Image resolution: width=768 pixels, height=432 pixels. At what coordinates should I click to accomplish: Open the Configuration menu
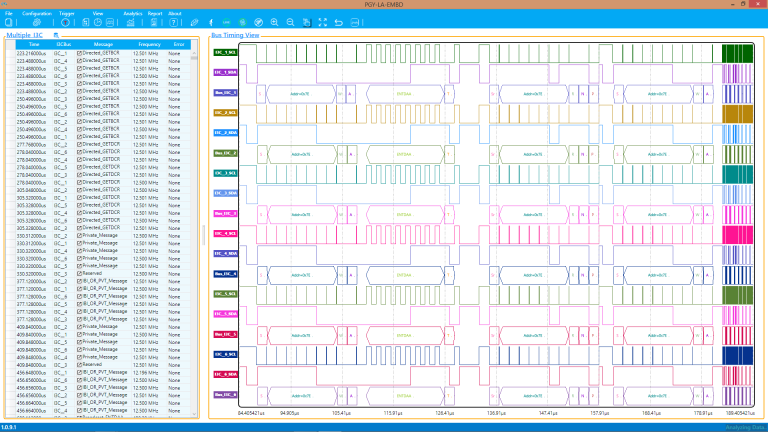pyautogui.click(x=37, y=13)
